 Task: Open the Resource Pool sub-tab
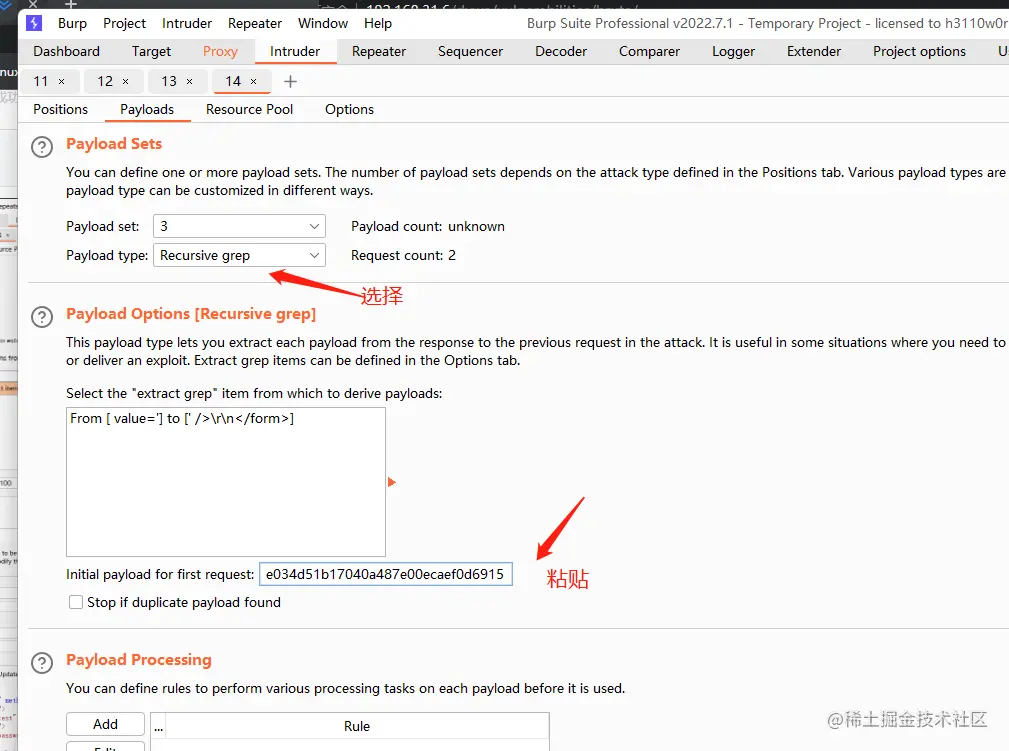(250, 109)
